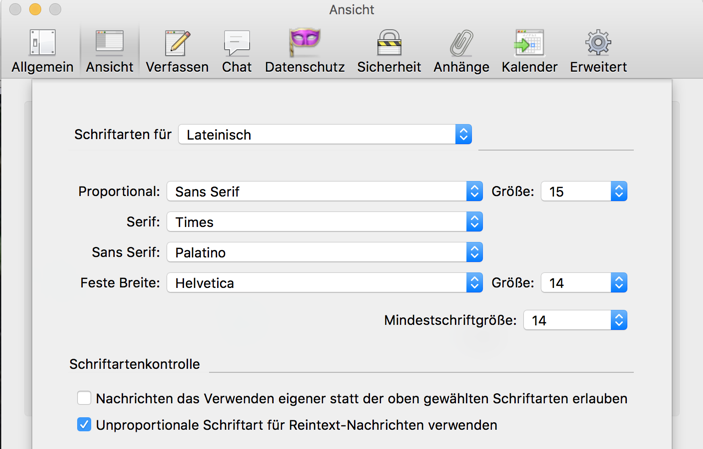Viewport: 703px width, 449px height.
Task: Open the Allgemein preferences pane
Action: 42,51
